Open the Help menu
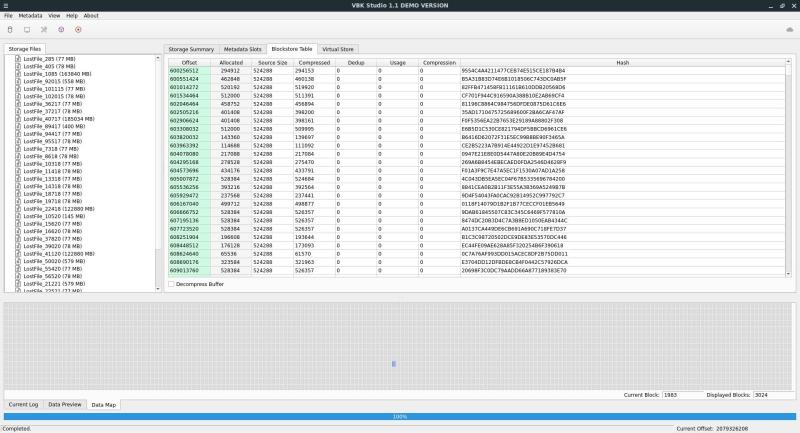The height and width of the screenshot is (433, 800). (72, 16)
